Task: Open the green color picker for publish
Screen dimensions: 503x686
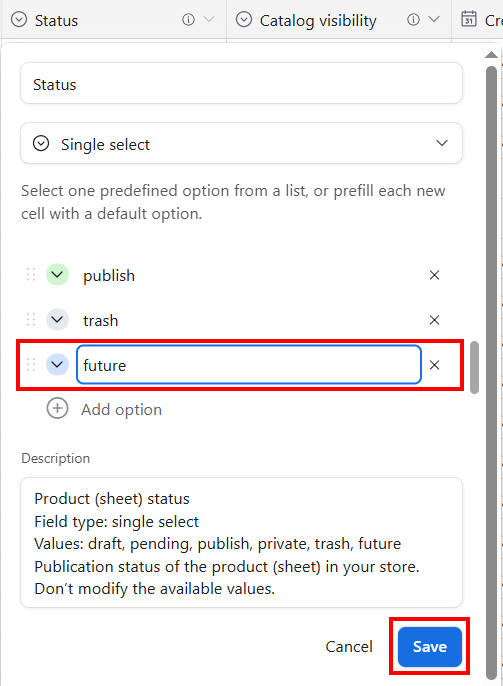Action: 57,275
